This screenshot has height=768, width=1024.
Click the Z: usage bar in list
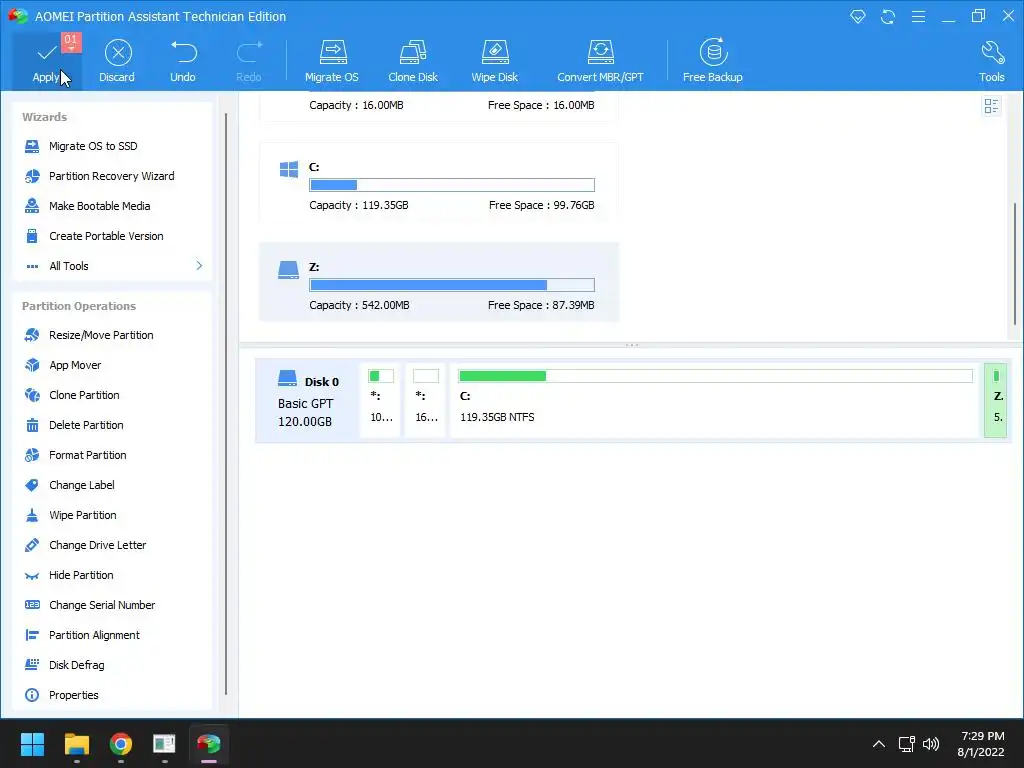[452, 285]
